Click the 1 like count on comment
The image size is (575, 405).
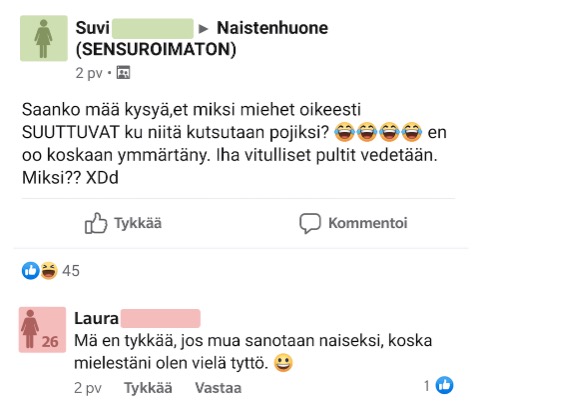point(427,386)
